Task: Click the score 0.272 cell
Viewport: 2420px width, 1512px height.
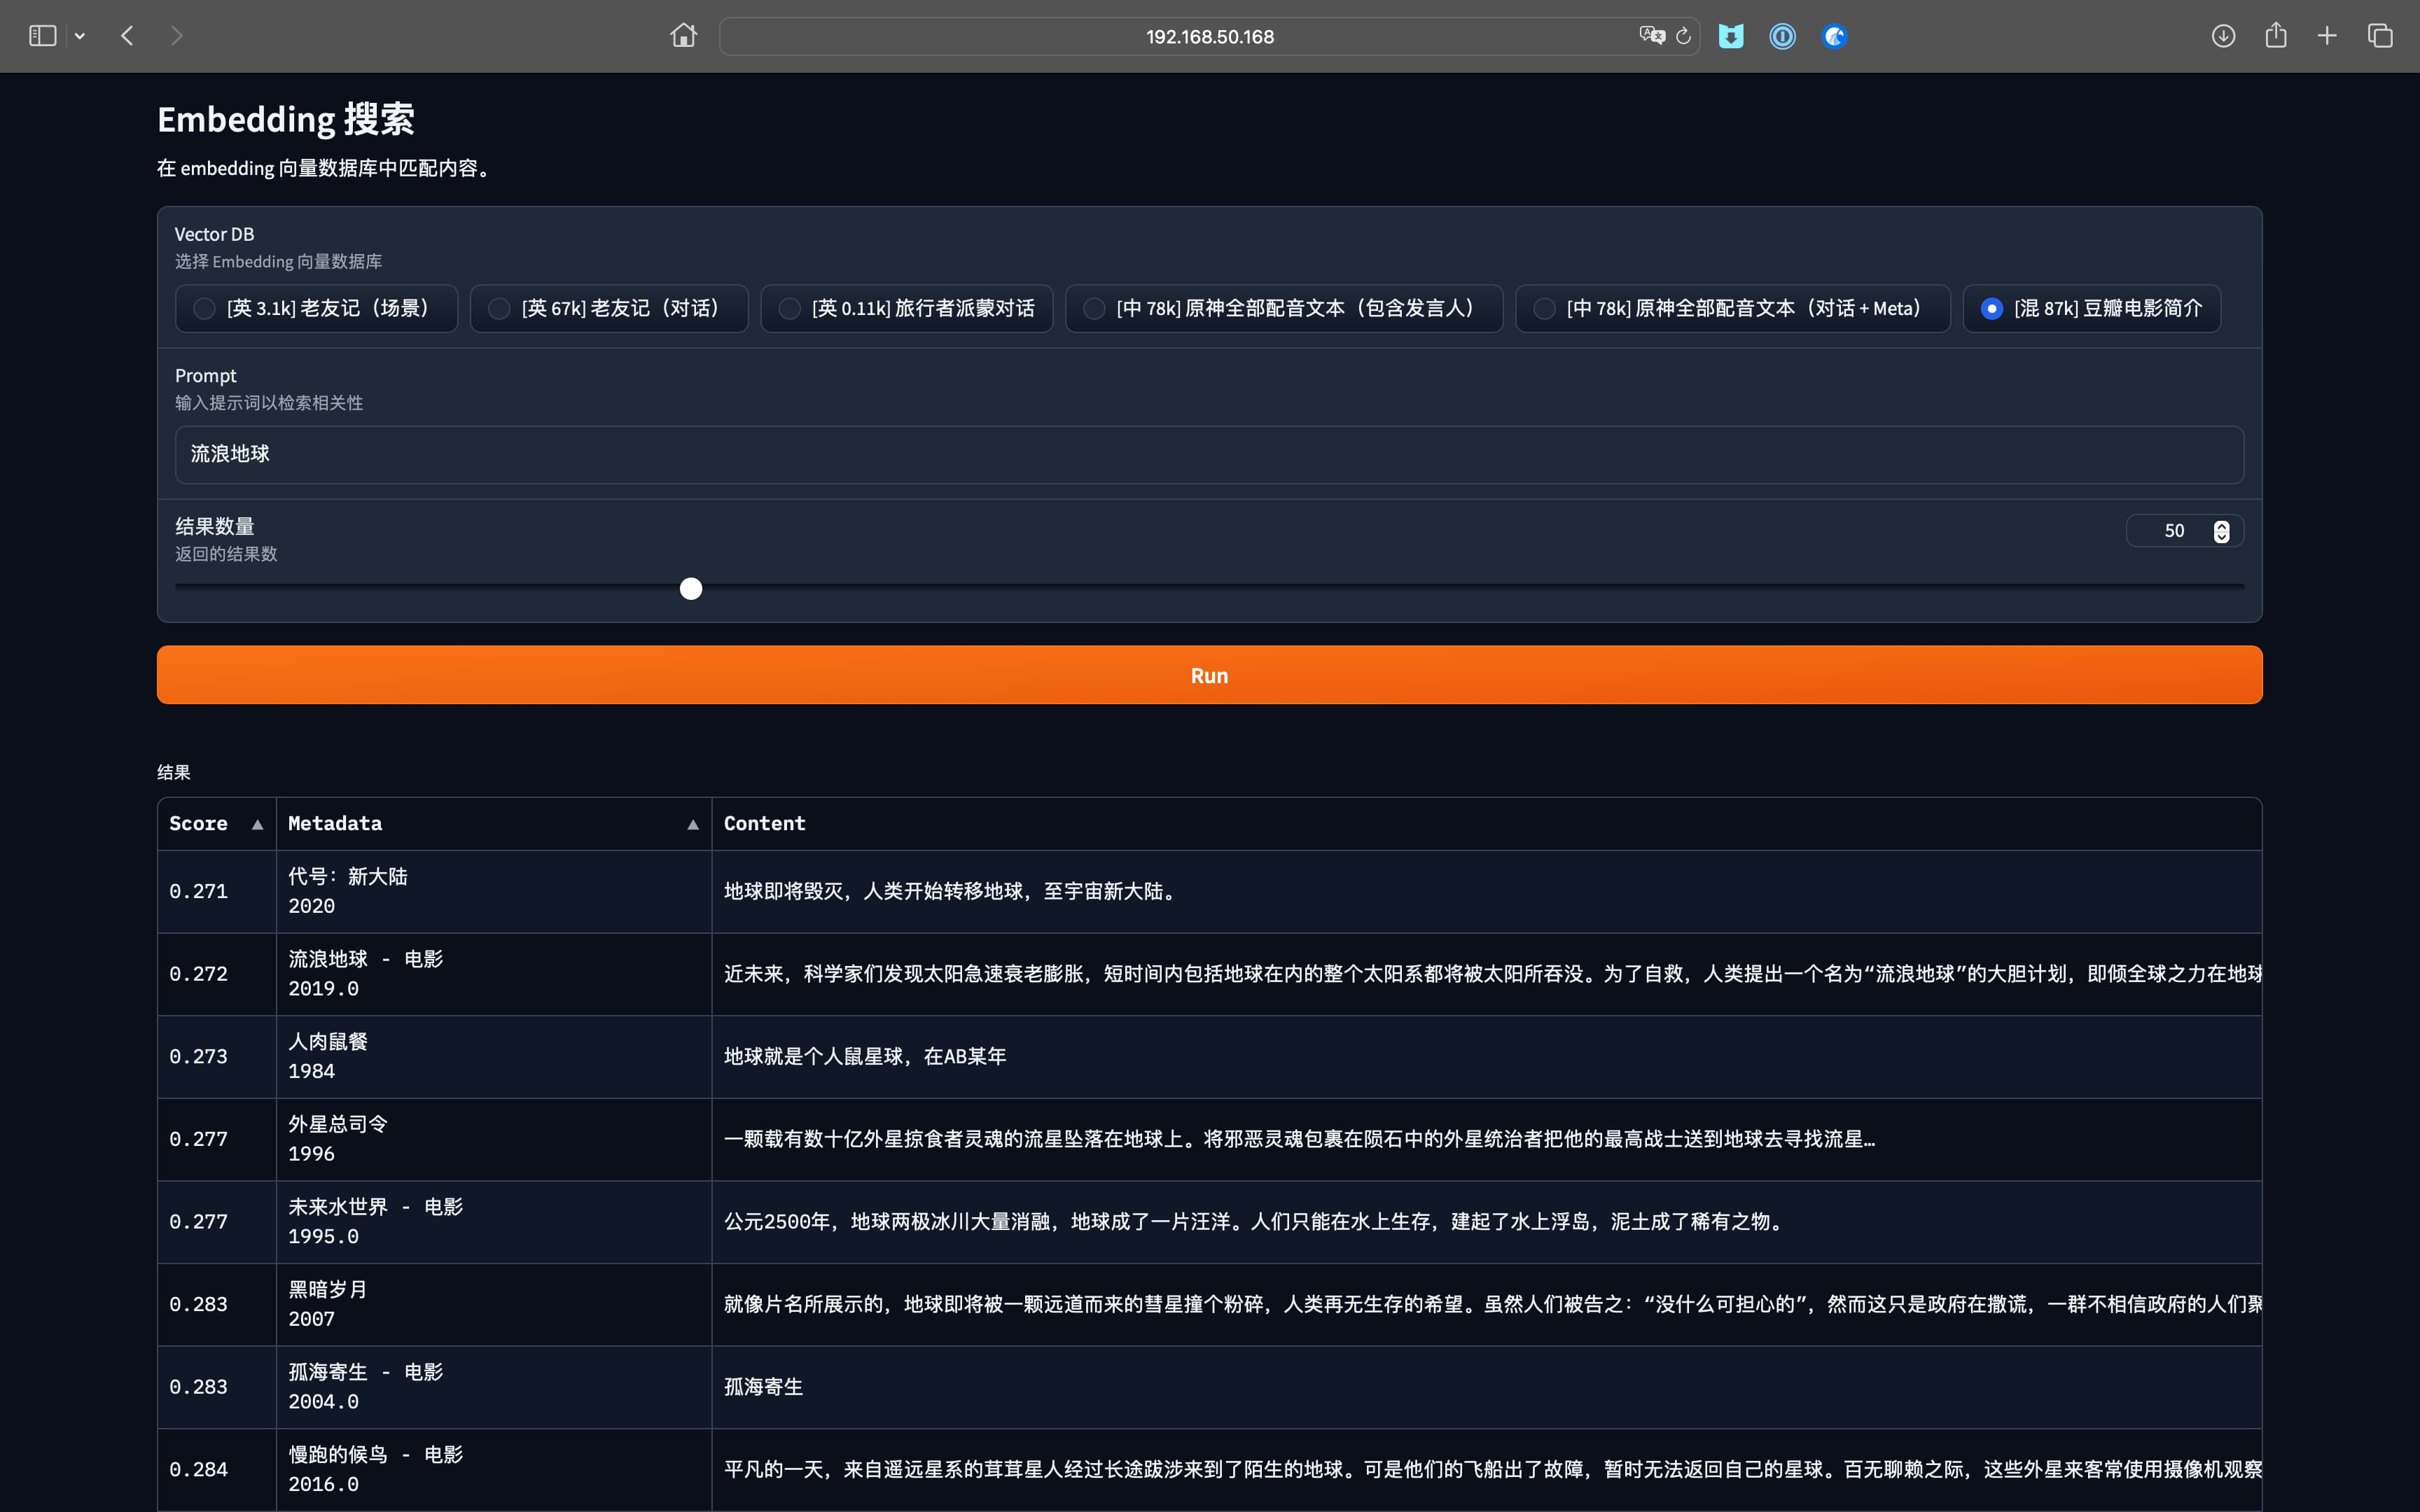Action: [x=217, y=974]
